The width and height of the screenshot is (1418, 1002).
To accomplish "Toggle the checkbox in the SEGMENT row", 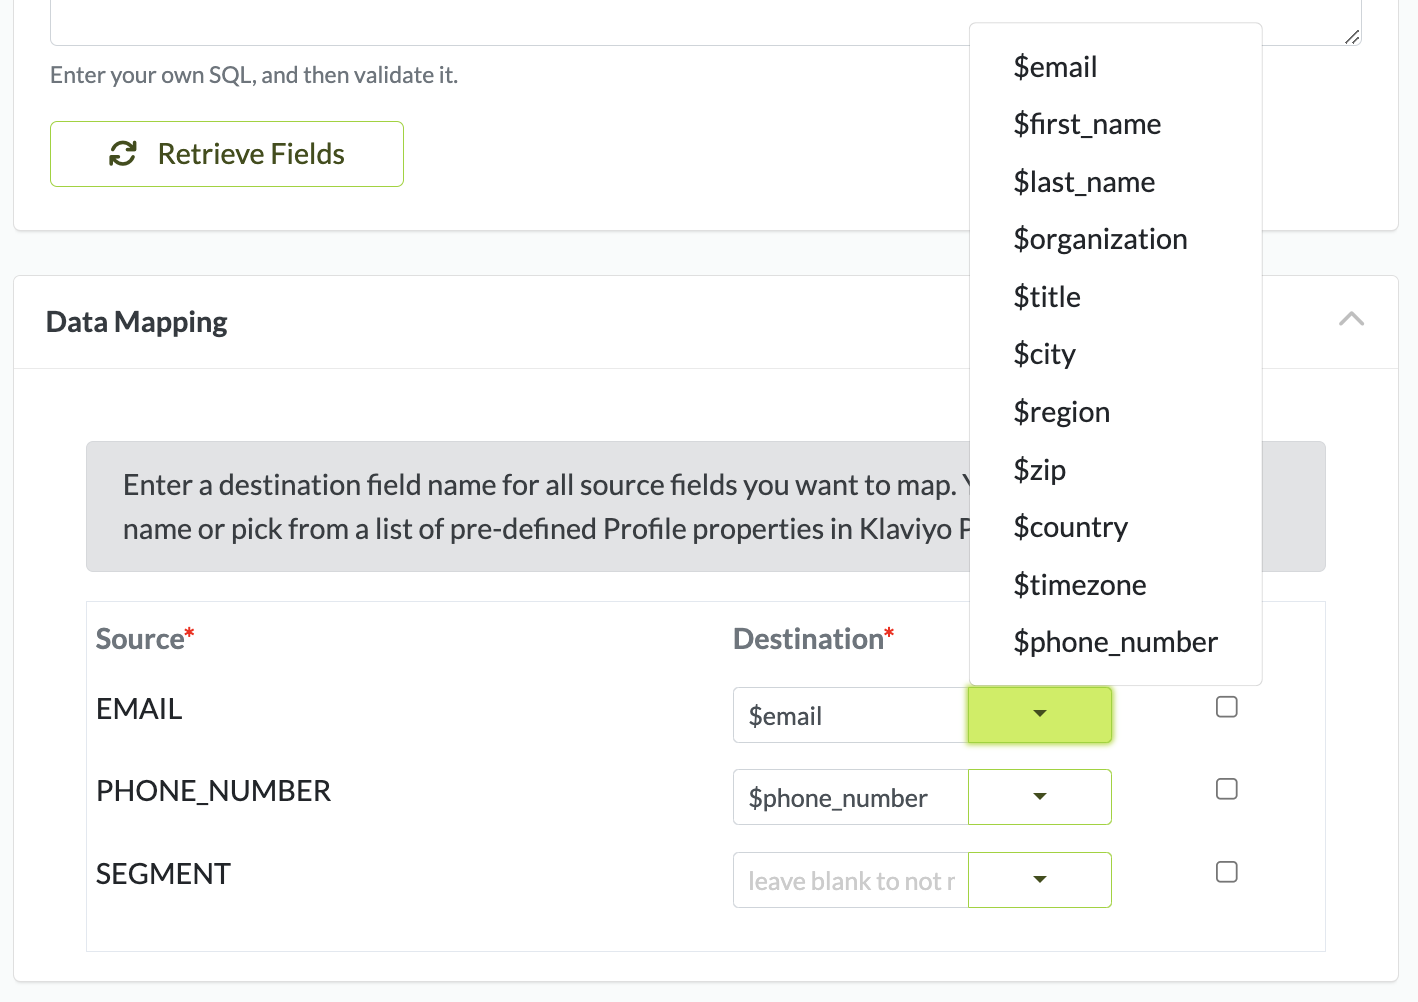I will tap(1226, 872).
